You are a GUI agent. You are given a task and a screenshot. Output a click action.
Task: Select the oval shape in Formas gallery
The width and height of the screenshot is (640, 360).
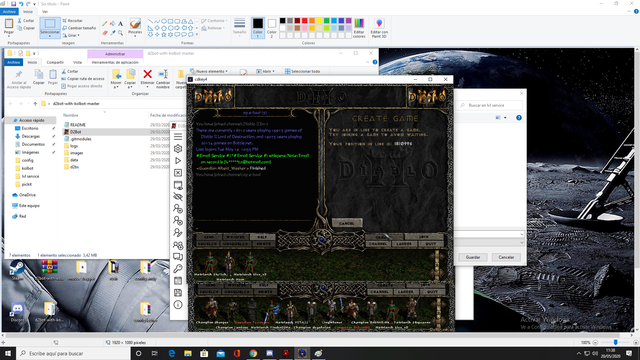(164, 21)
